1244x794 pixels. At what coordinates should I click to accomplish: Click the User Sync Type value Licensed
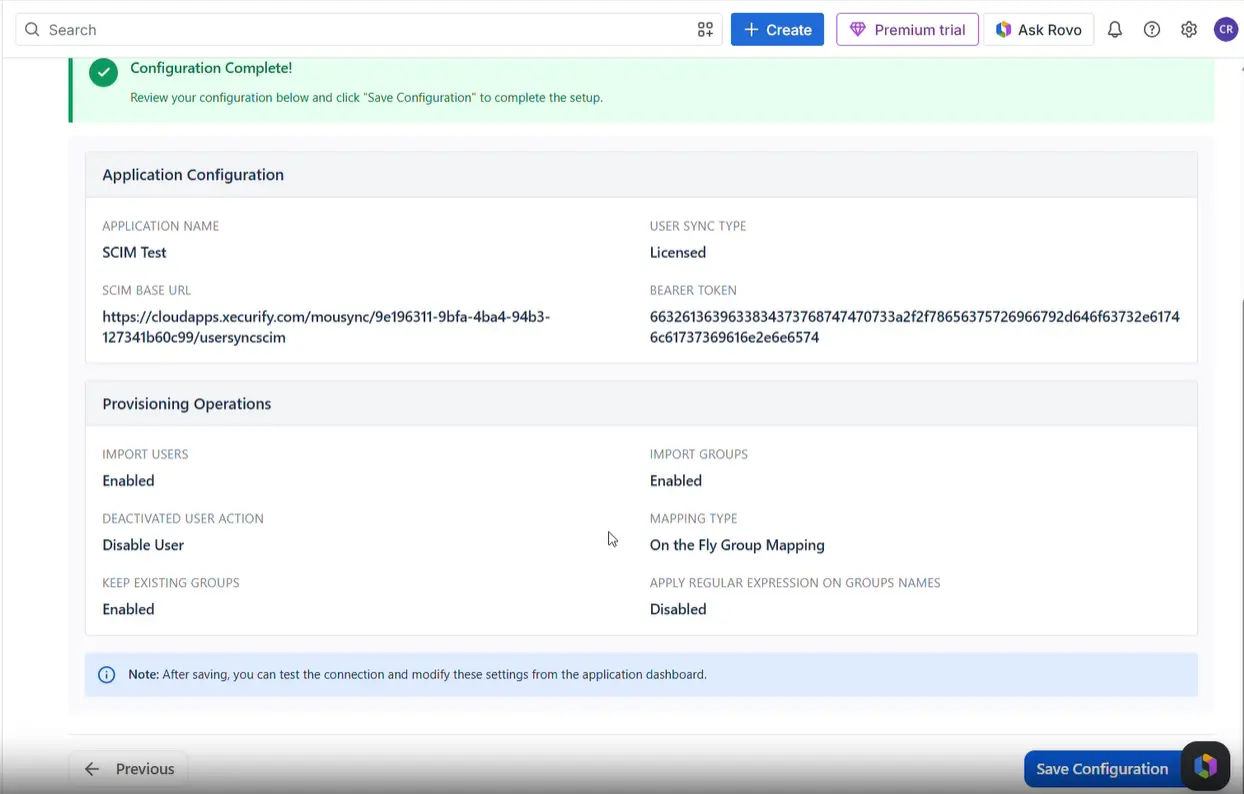678,253
